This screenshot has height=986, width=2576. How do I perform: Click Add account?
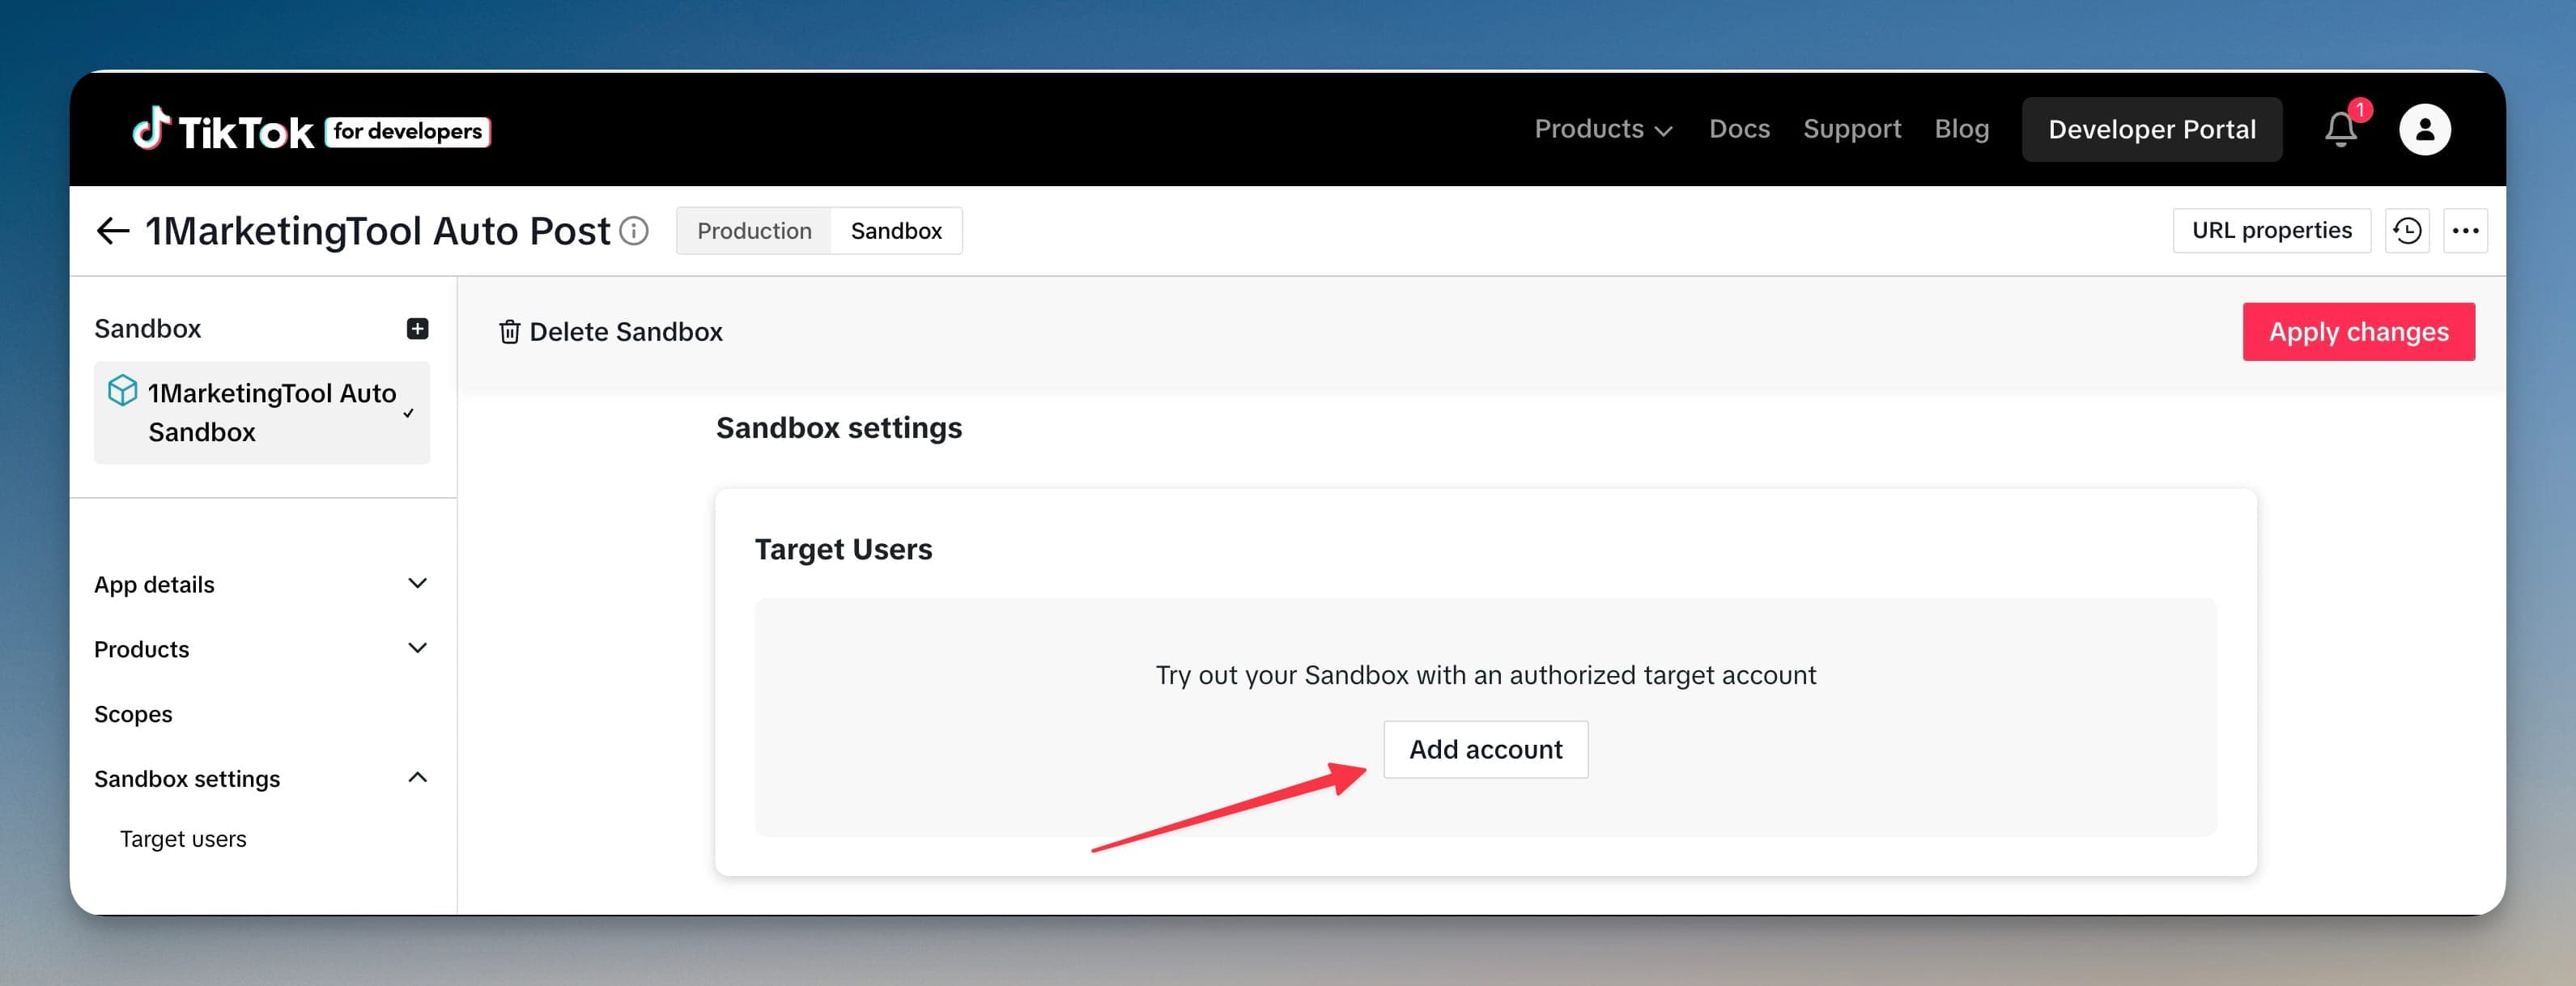[1485, 749]
